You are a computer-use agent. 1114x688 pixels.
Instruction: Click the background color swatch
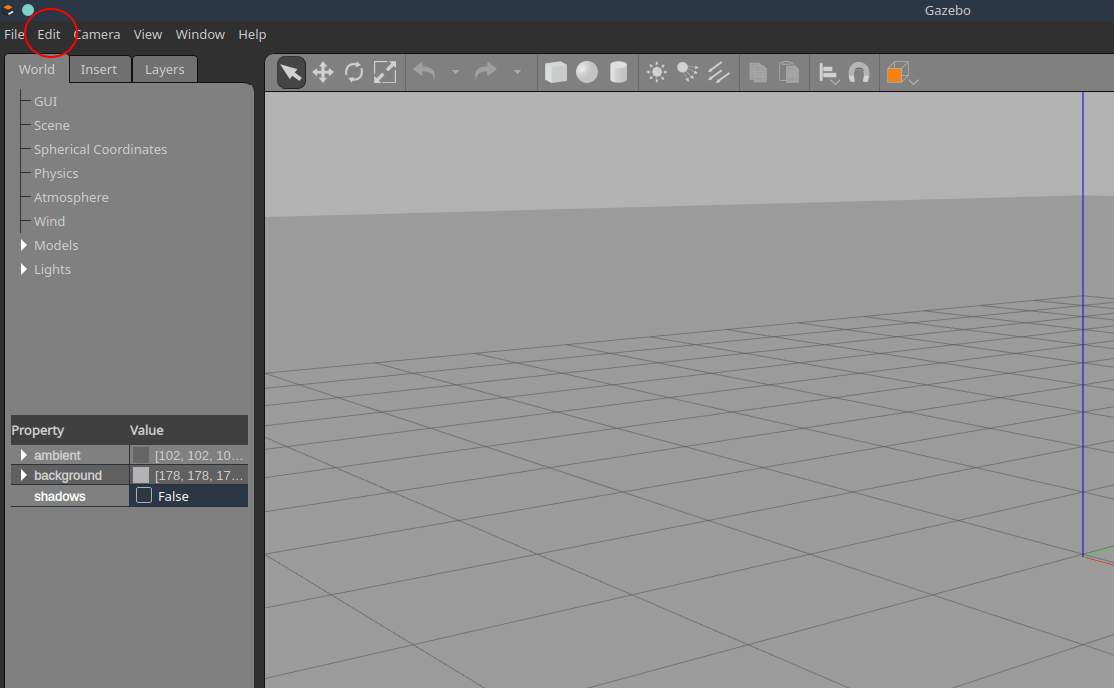[141, 475]
